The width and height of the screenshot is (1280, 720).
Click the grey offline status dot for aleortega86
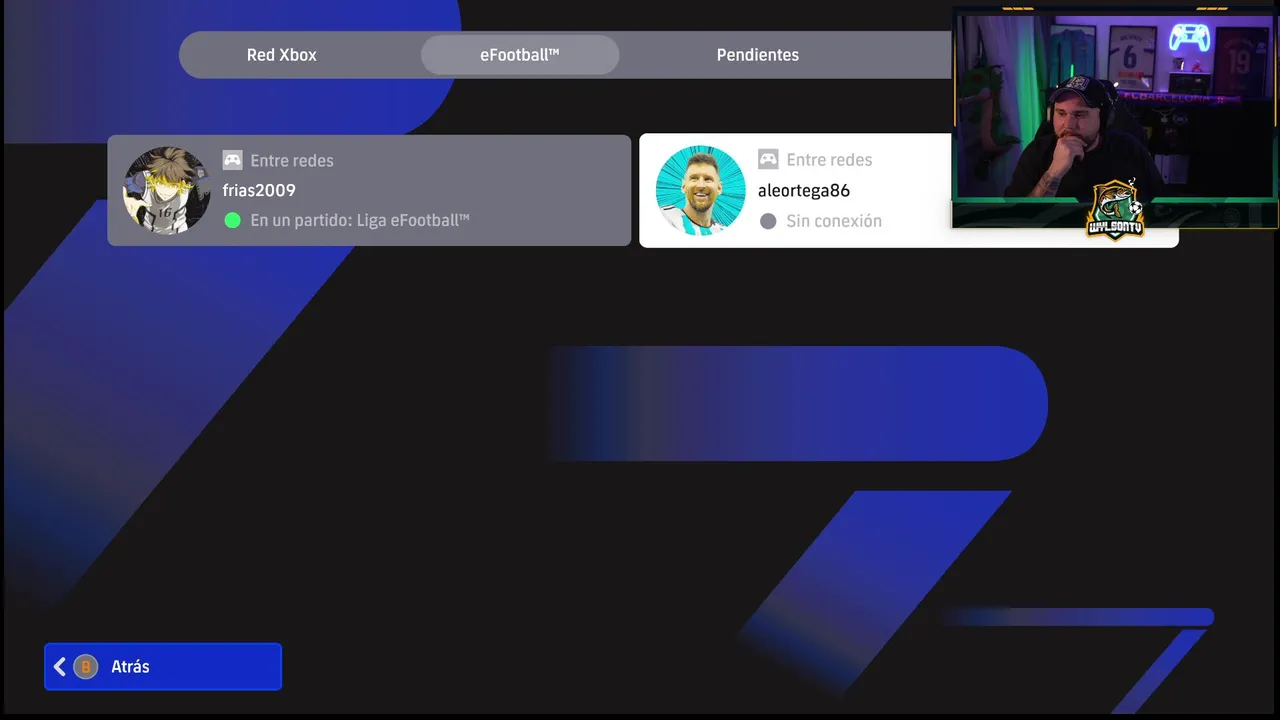[x=768, y=221]
